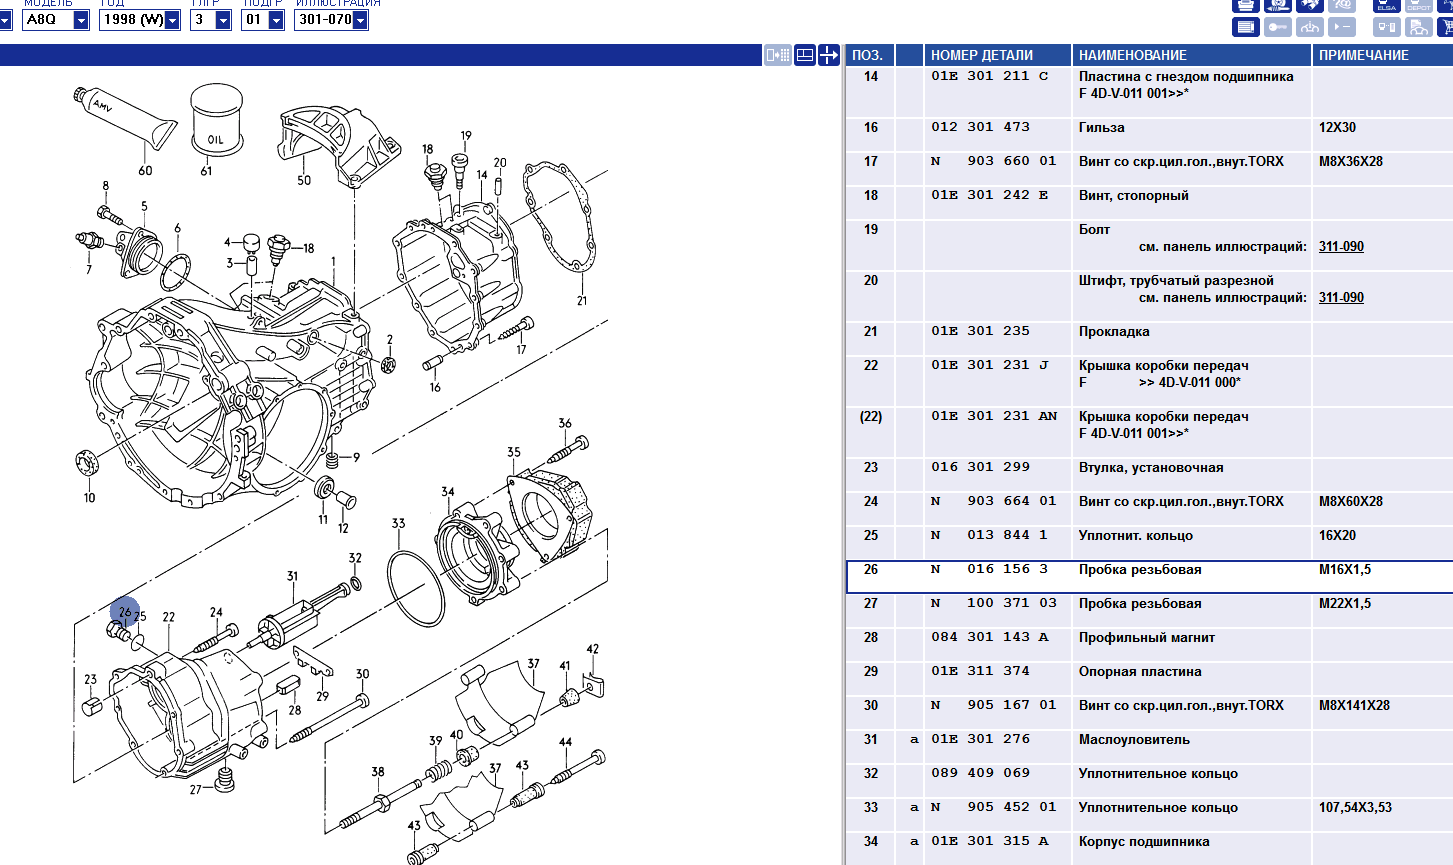Select the Прокладка row, position 21
The image size is (1453, 865).
click(1114, 332)
